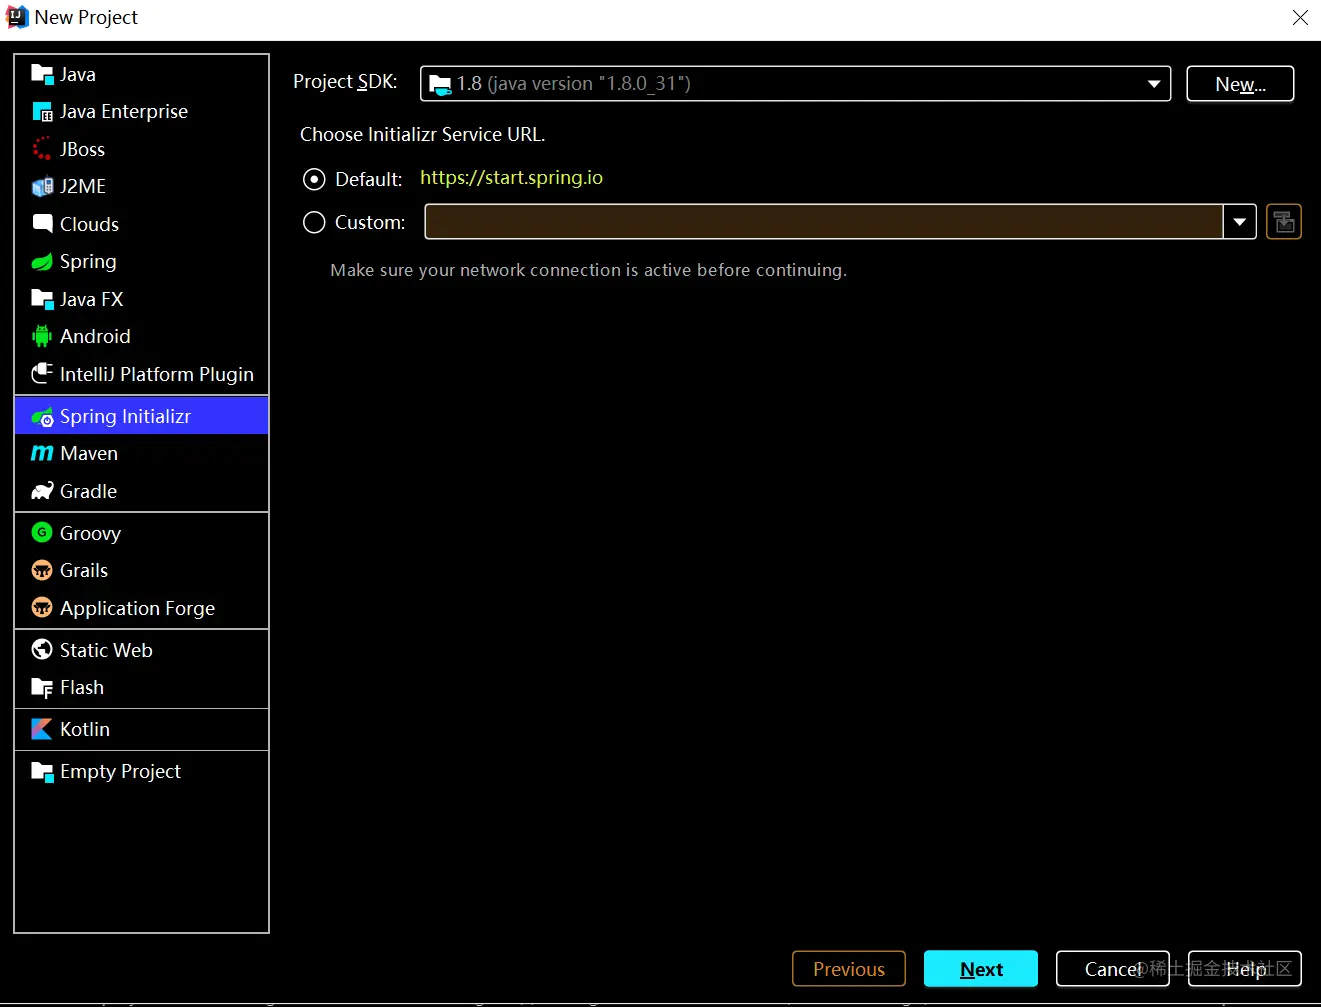
Task: Click the Clouds label text
Action: (89, 224)
